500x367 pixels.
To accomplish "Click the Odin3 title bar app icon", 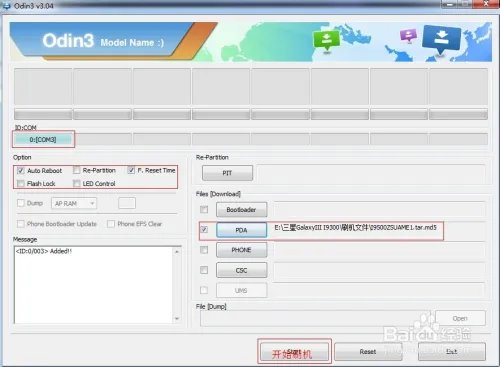I will pos(6,6).
